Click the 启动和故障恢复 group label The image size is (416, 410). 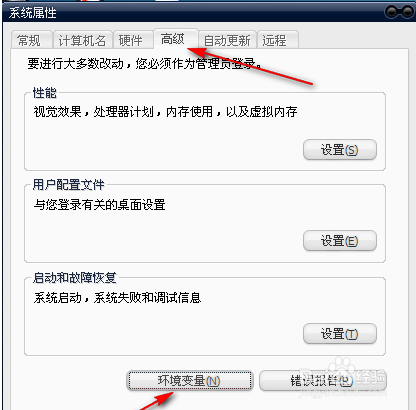click(x=75, y=277)
